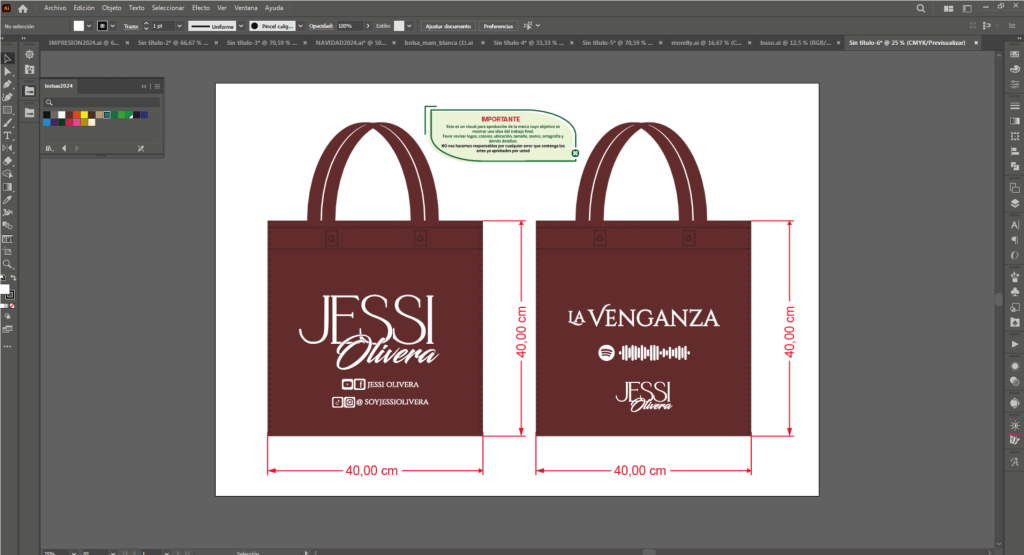Click the gear properties icon in left dock
The image size is (1024, 555).
29,54
